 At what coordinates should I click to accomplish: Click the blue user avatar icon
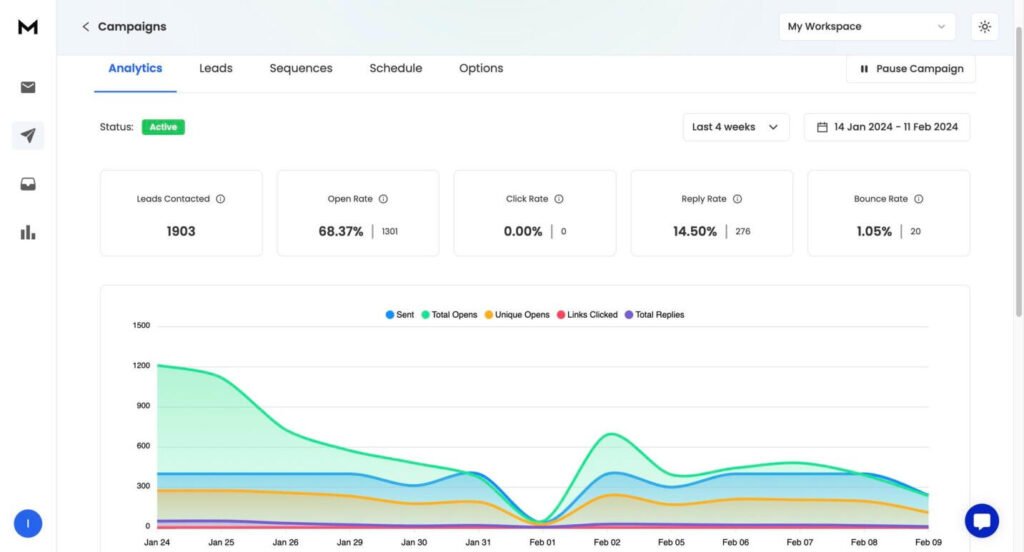28,523
